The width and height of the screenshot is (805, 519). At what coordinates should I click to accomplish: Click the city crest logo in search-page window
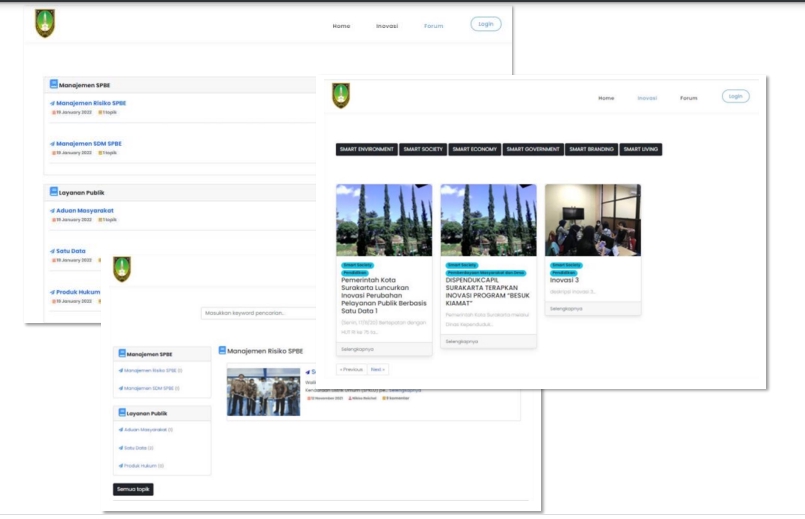(x=122, y=268)
